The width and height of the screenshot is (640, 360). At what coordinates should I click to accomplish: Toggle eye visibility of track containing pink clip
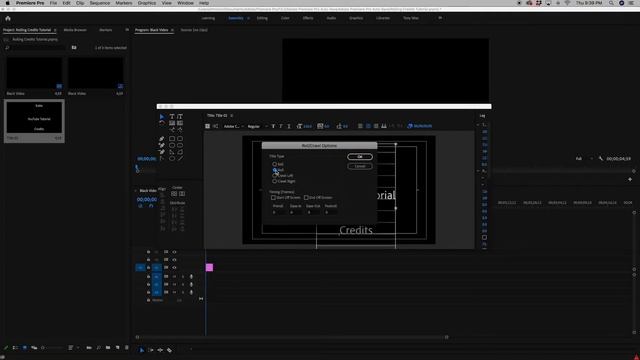(174, 267)
